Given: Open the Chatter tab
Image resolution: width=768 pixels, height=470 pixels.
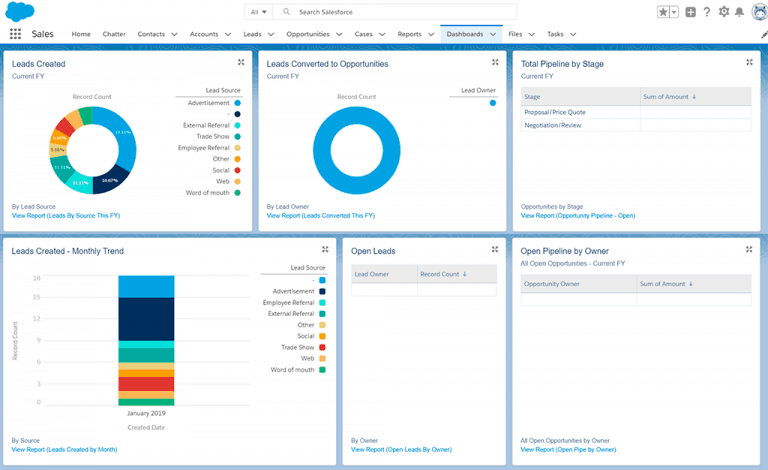Looking at the screenshot, I should coord(114,34).
